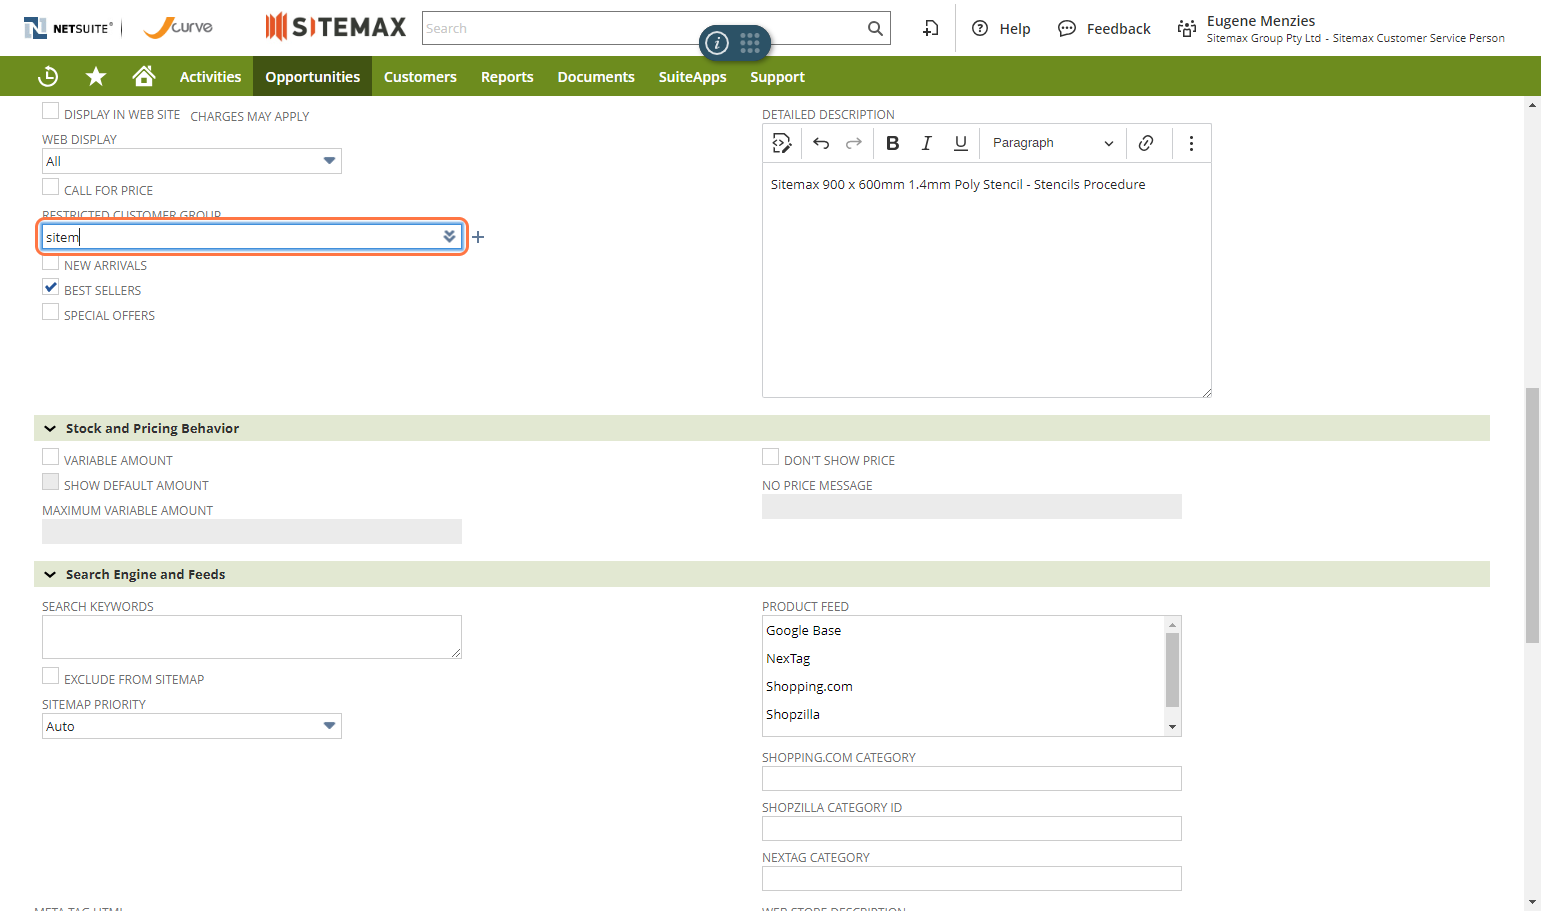The width and height of the screenshot is (1541, 911).
Task: Click Curve logo
Action: click(x=178, y=27)
